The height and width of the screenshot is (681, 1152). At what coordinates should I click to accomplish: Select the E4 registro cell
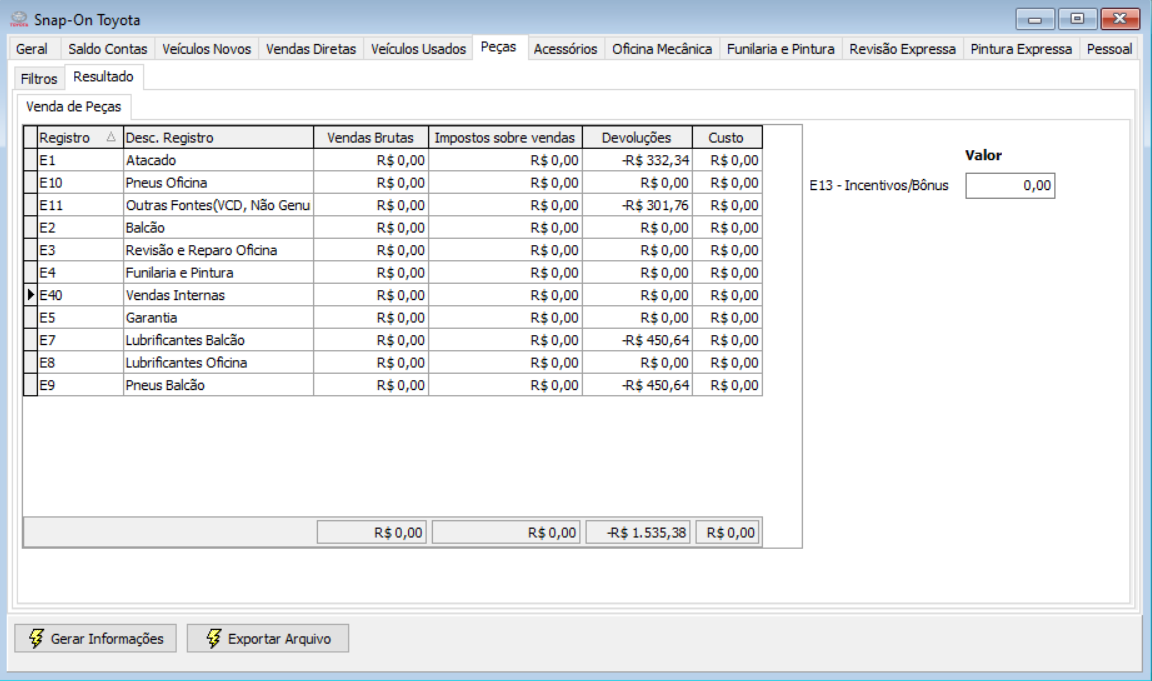pos(80,273)
